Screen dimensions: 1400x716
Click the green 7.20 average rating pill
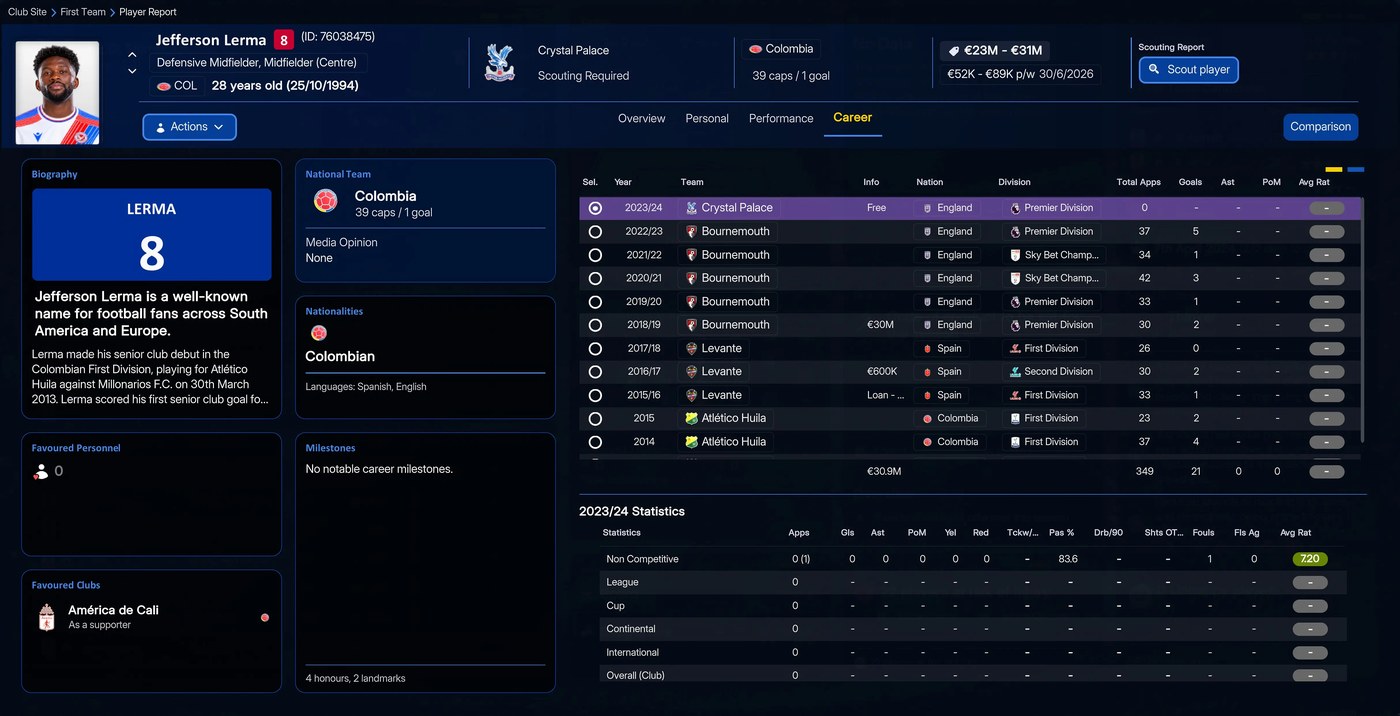[x=1310, y=559]
